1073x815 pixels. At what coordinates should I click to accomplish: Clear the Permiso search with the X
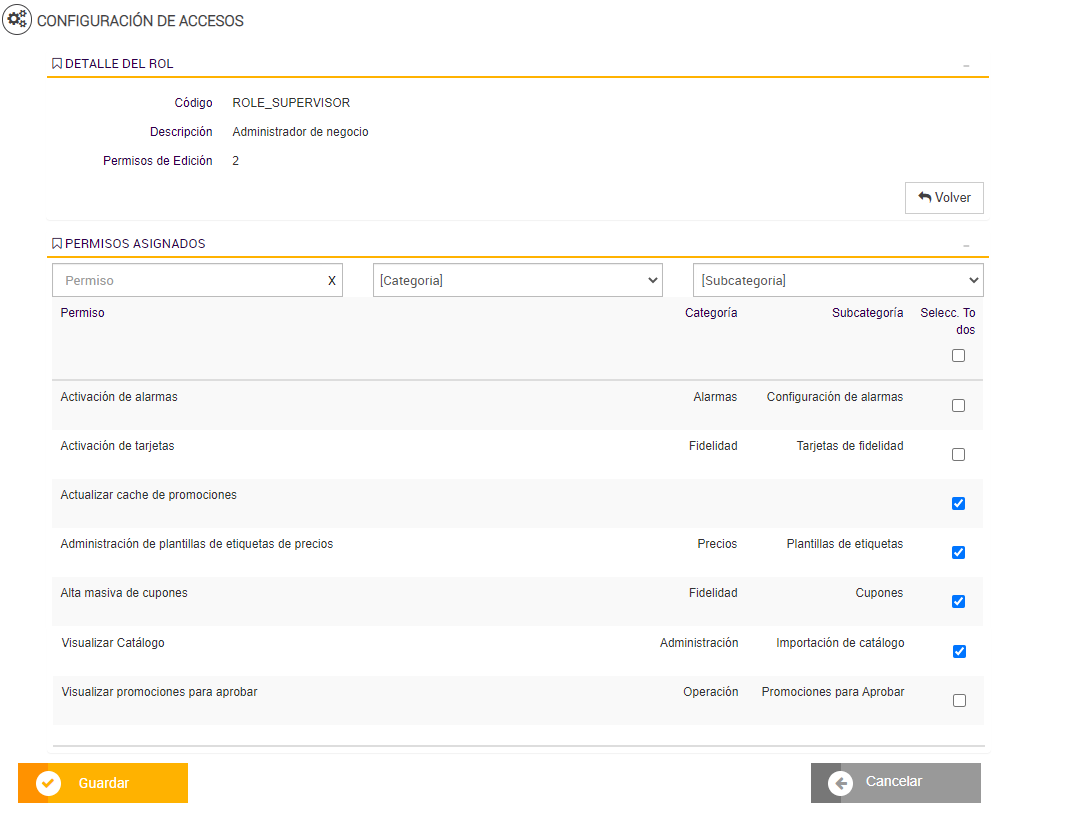pos(332,281)
